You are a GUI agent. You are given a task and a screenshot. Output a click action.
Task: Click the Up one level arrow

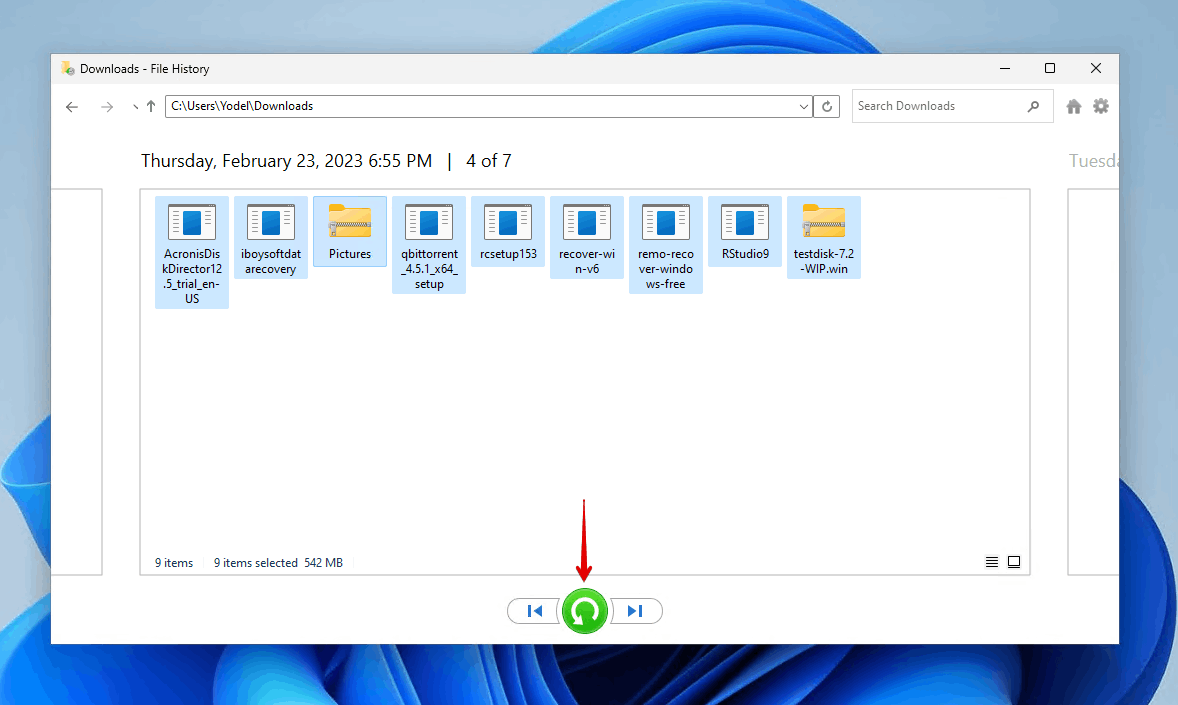(x=151, y=107)
